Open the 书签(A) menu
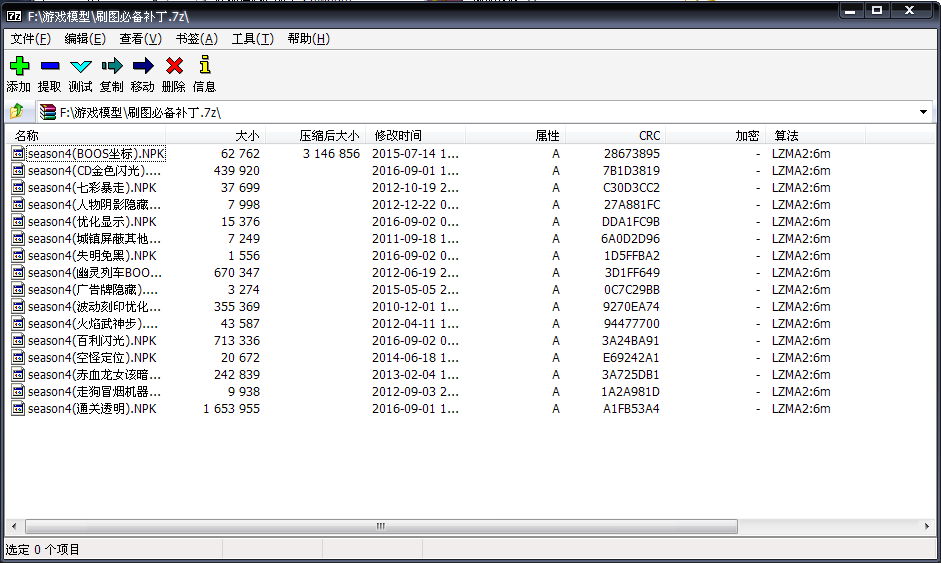The height and width of the screenshot is (563, 941). pos(196,39)
